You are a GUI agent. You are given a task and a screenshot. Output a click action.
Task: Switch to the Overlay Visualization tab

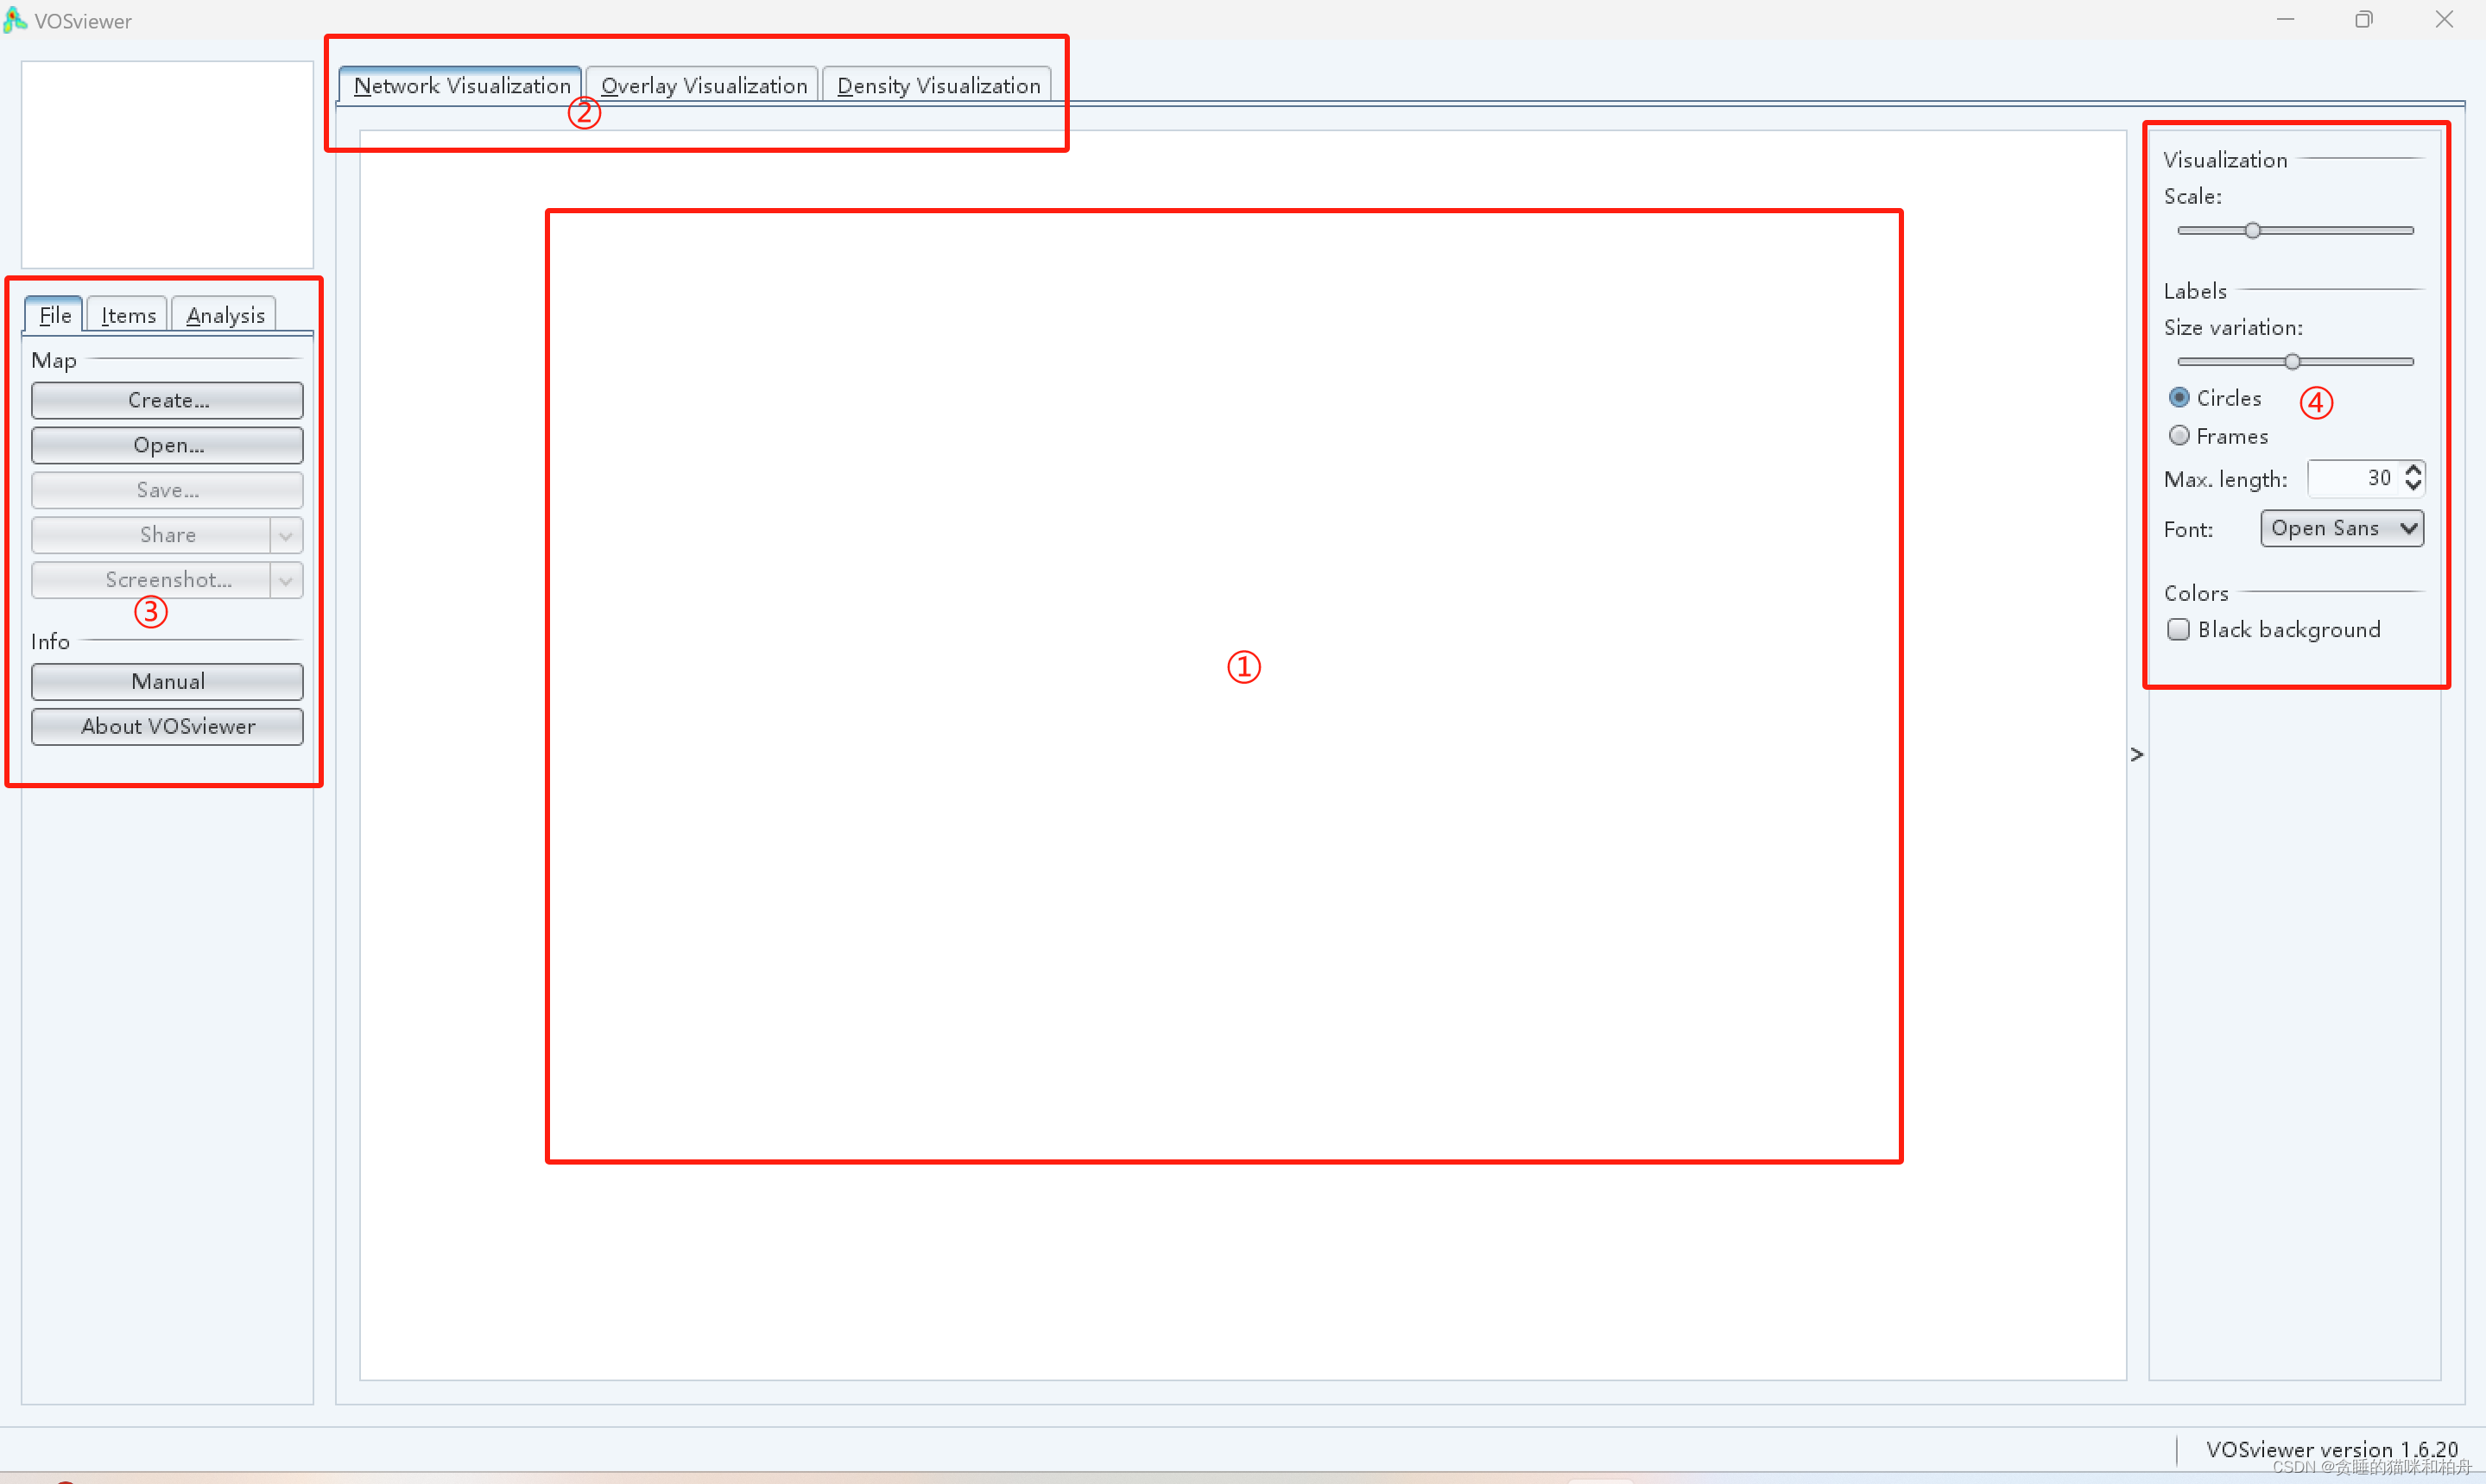point(703,86)
